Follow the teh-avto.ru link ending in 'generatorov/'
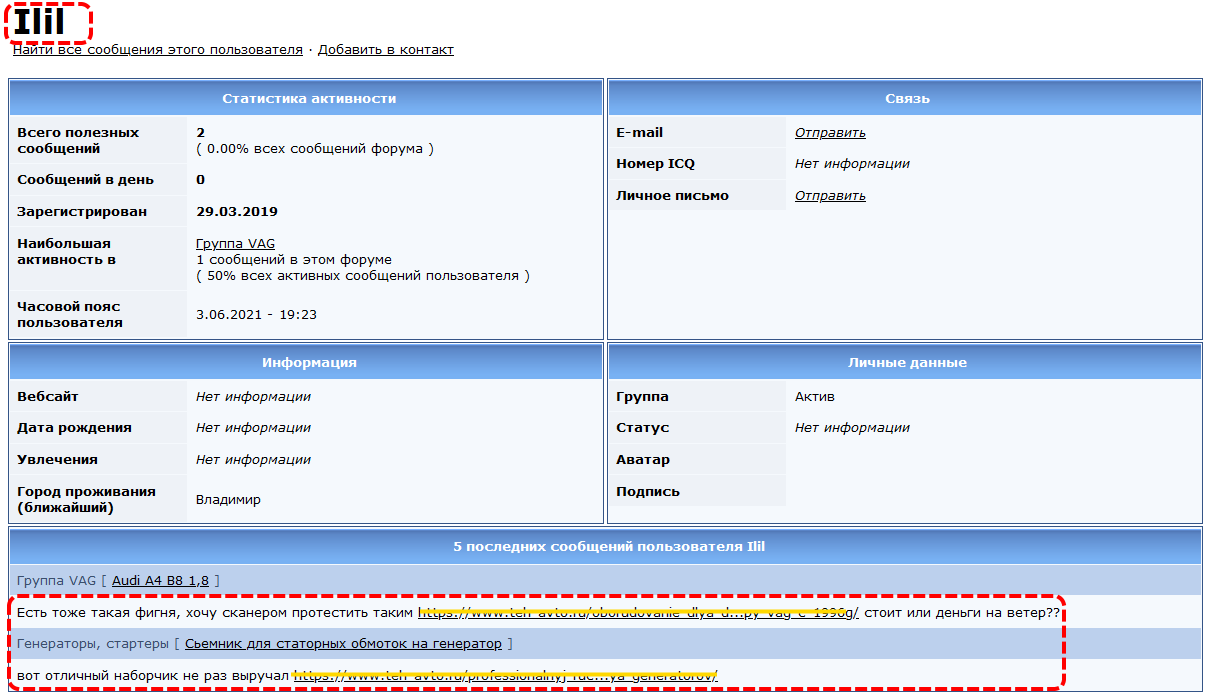This screenshot has height=695, width=1206. pyautogui.click(x=505, y=675)
